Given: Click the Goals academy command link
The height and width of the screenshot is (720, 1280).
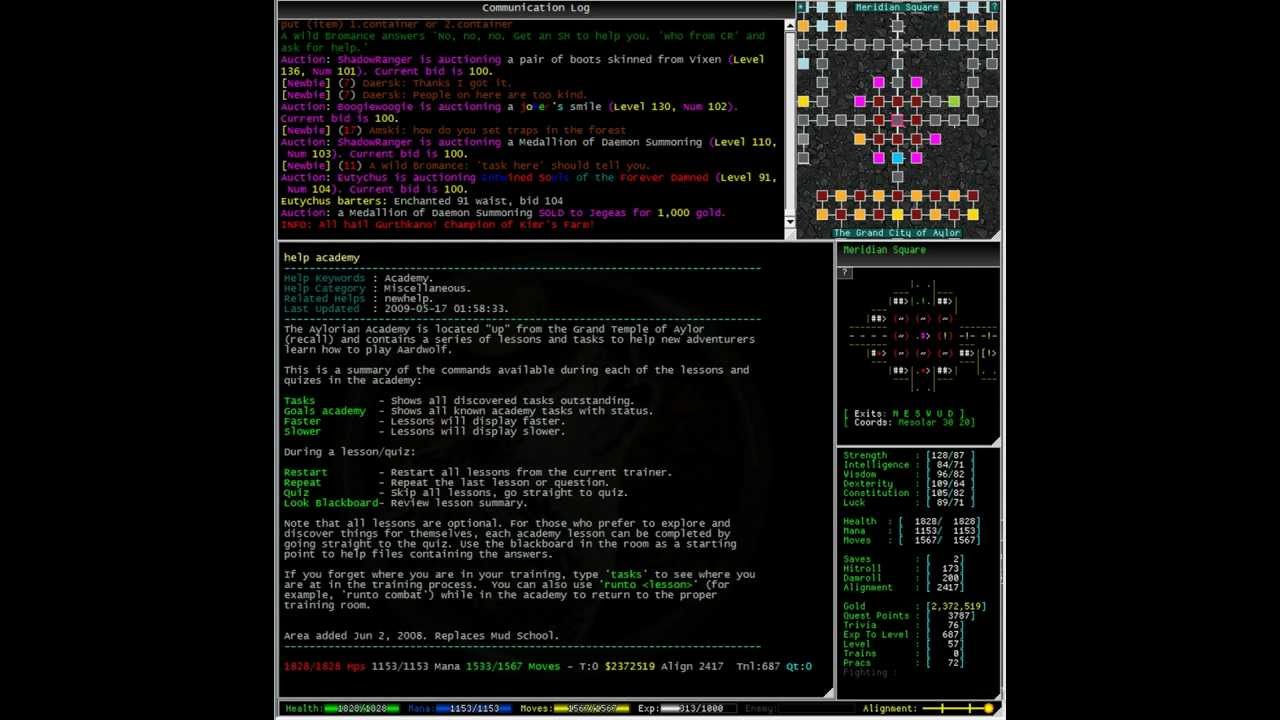Looking at the screenshot, I should [x=324, y=411].
